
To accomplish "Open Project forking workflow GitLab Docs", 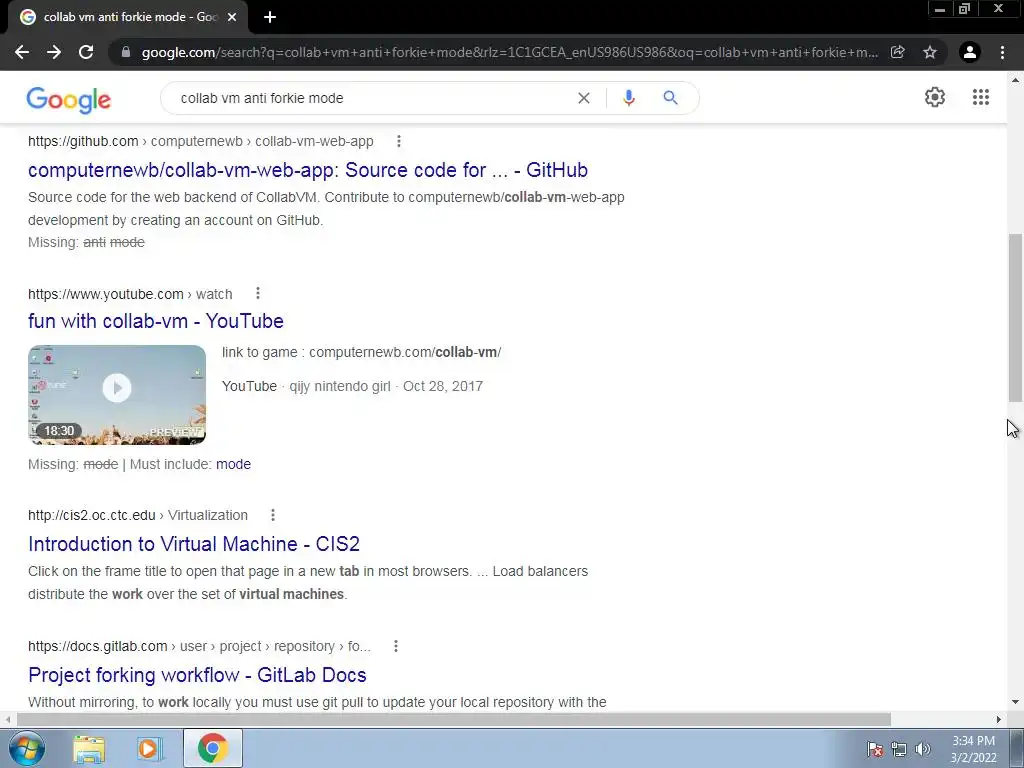I will pyautogui.click(x=197, y=675).
